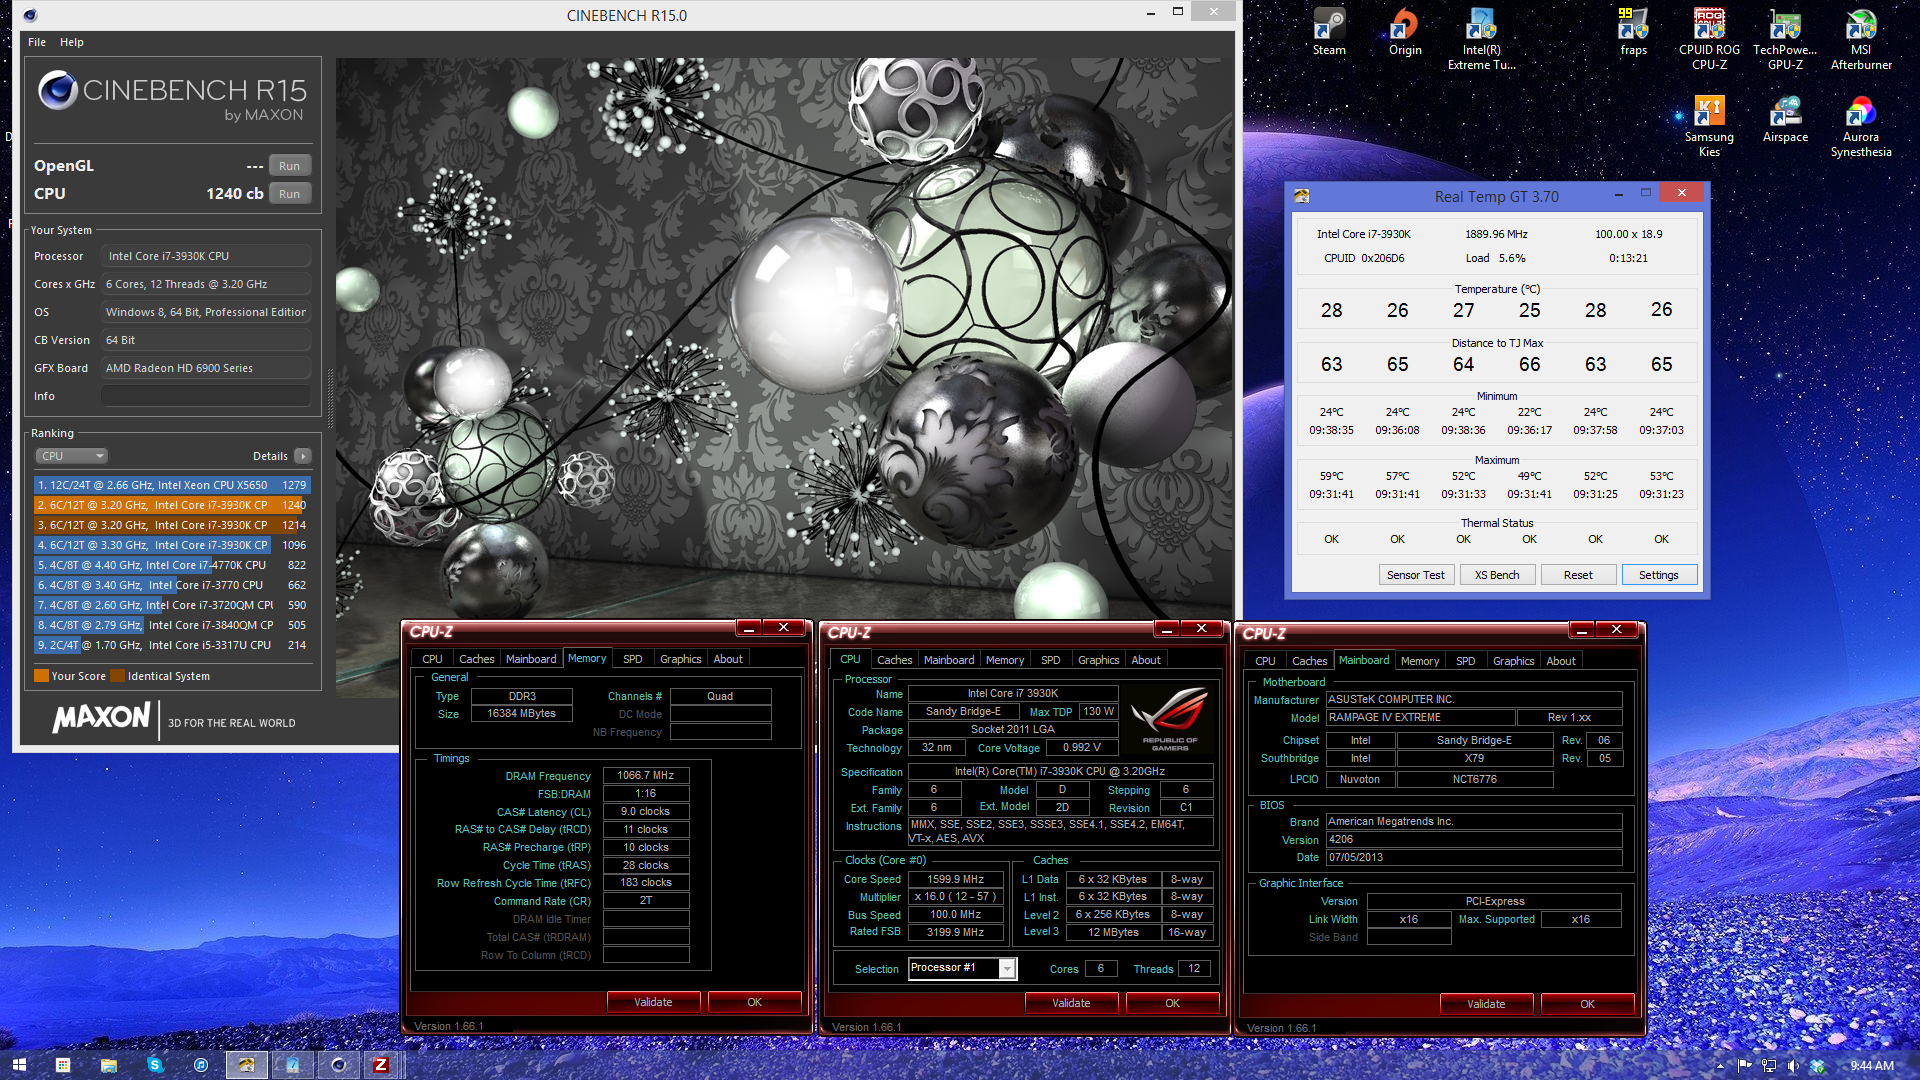This screenshot has width=1920, height=1080.
Task: Click Real Temp window title icon
Action: [1302, 196]
